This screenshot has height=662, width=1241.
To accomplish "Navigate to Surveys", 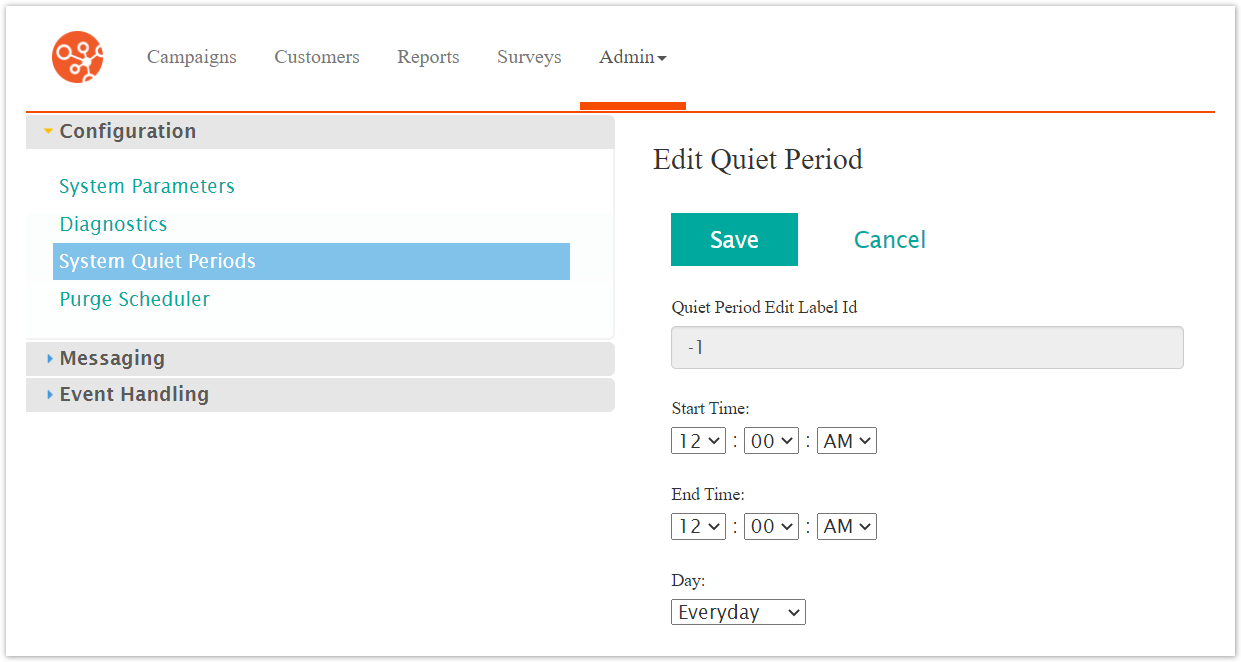I will 529,57.
